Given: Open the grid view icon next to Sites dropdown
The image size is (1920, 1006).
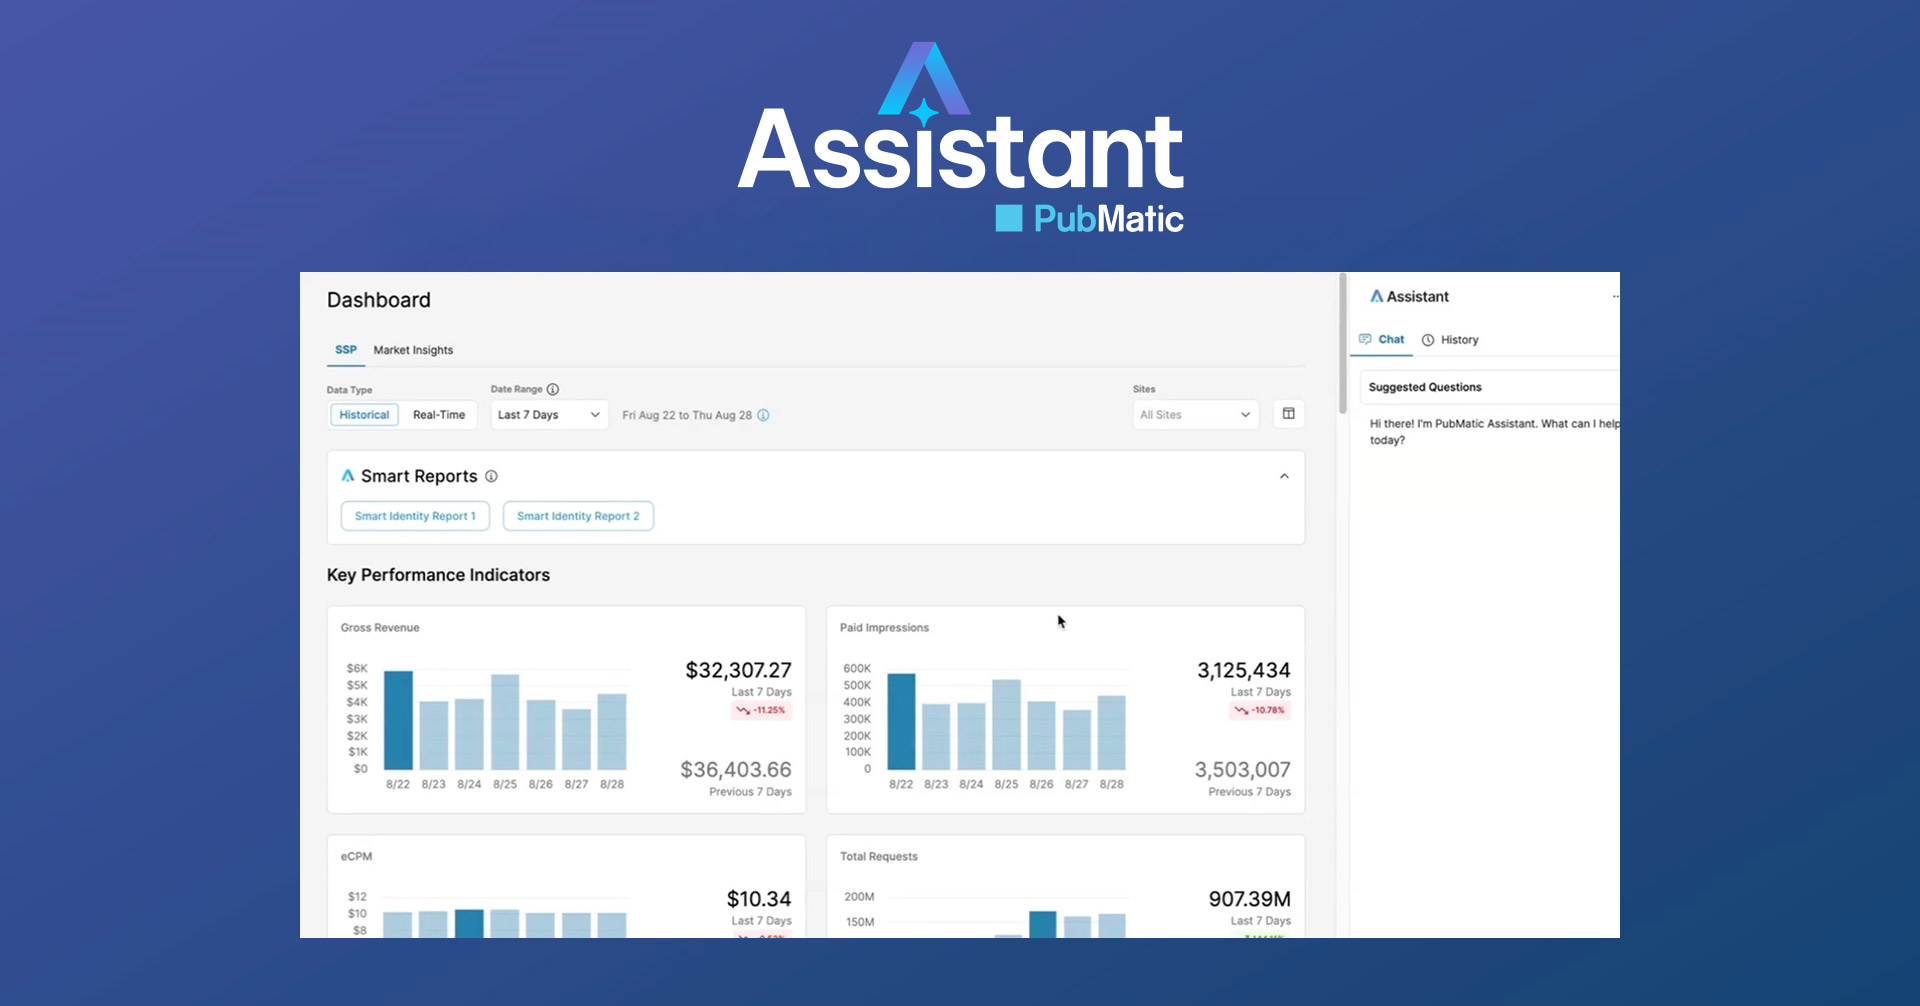Looking at the screenshot, I should 1289,413.
